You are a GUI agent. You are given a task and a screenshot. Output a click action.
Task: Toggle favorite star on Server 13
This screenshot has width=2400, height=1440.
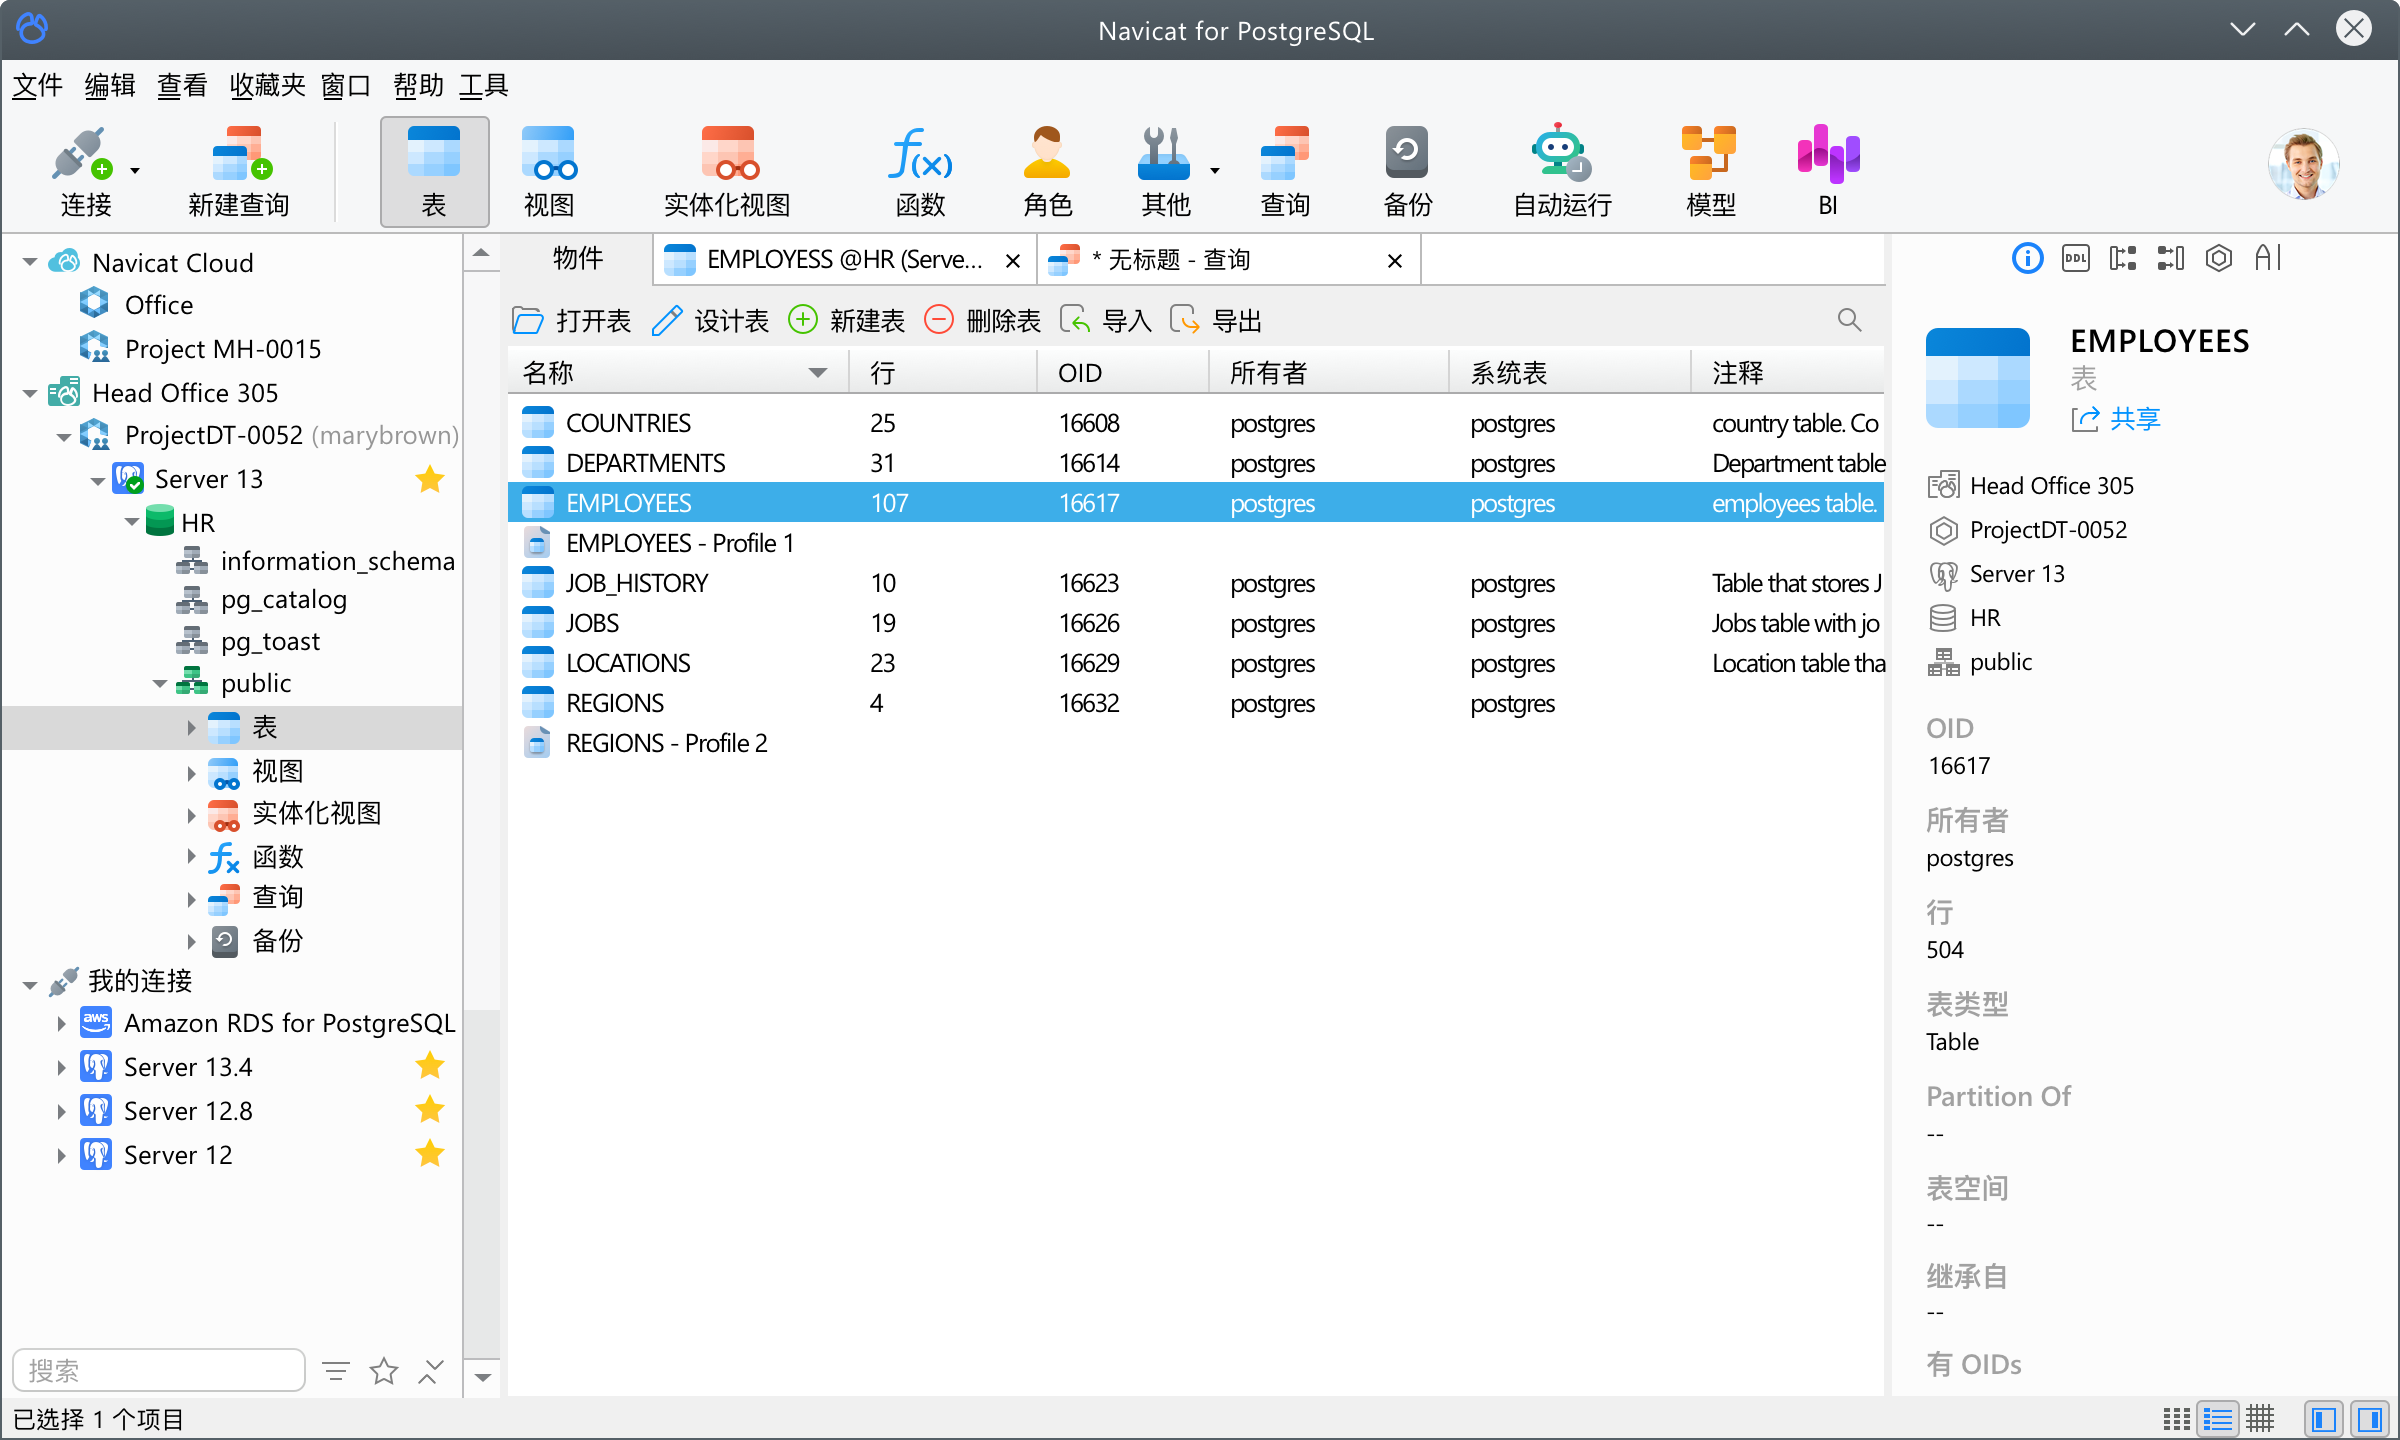[x=430, y=479]
